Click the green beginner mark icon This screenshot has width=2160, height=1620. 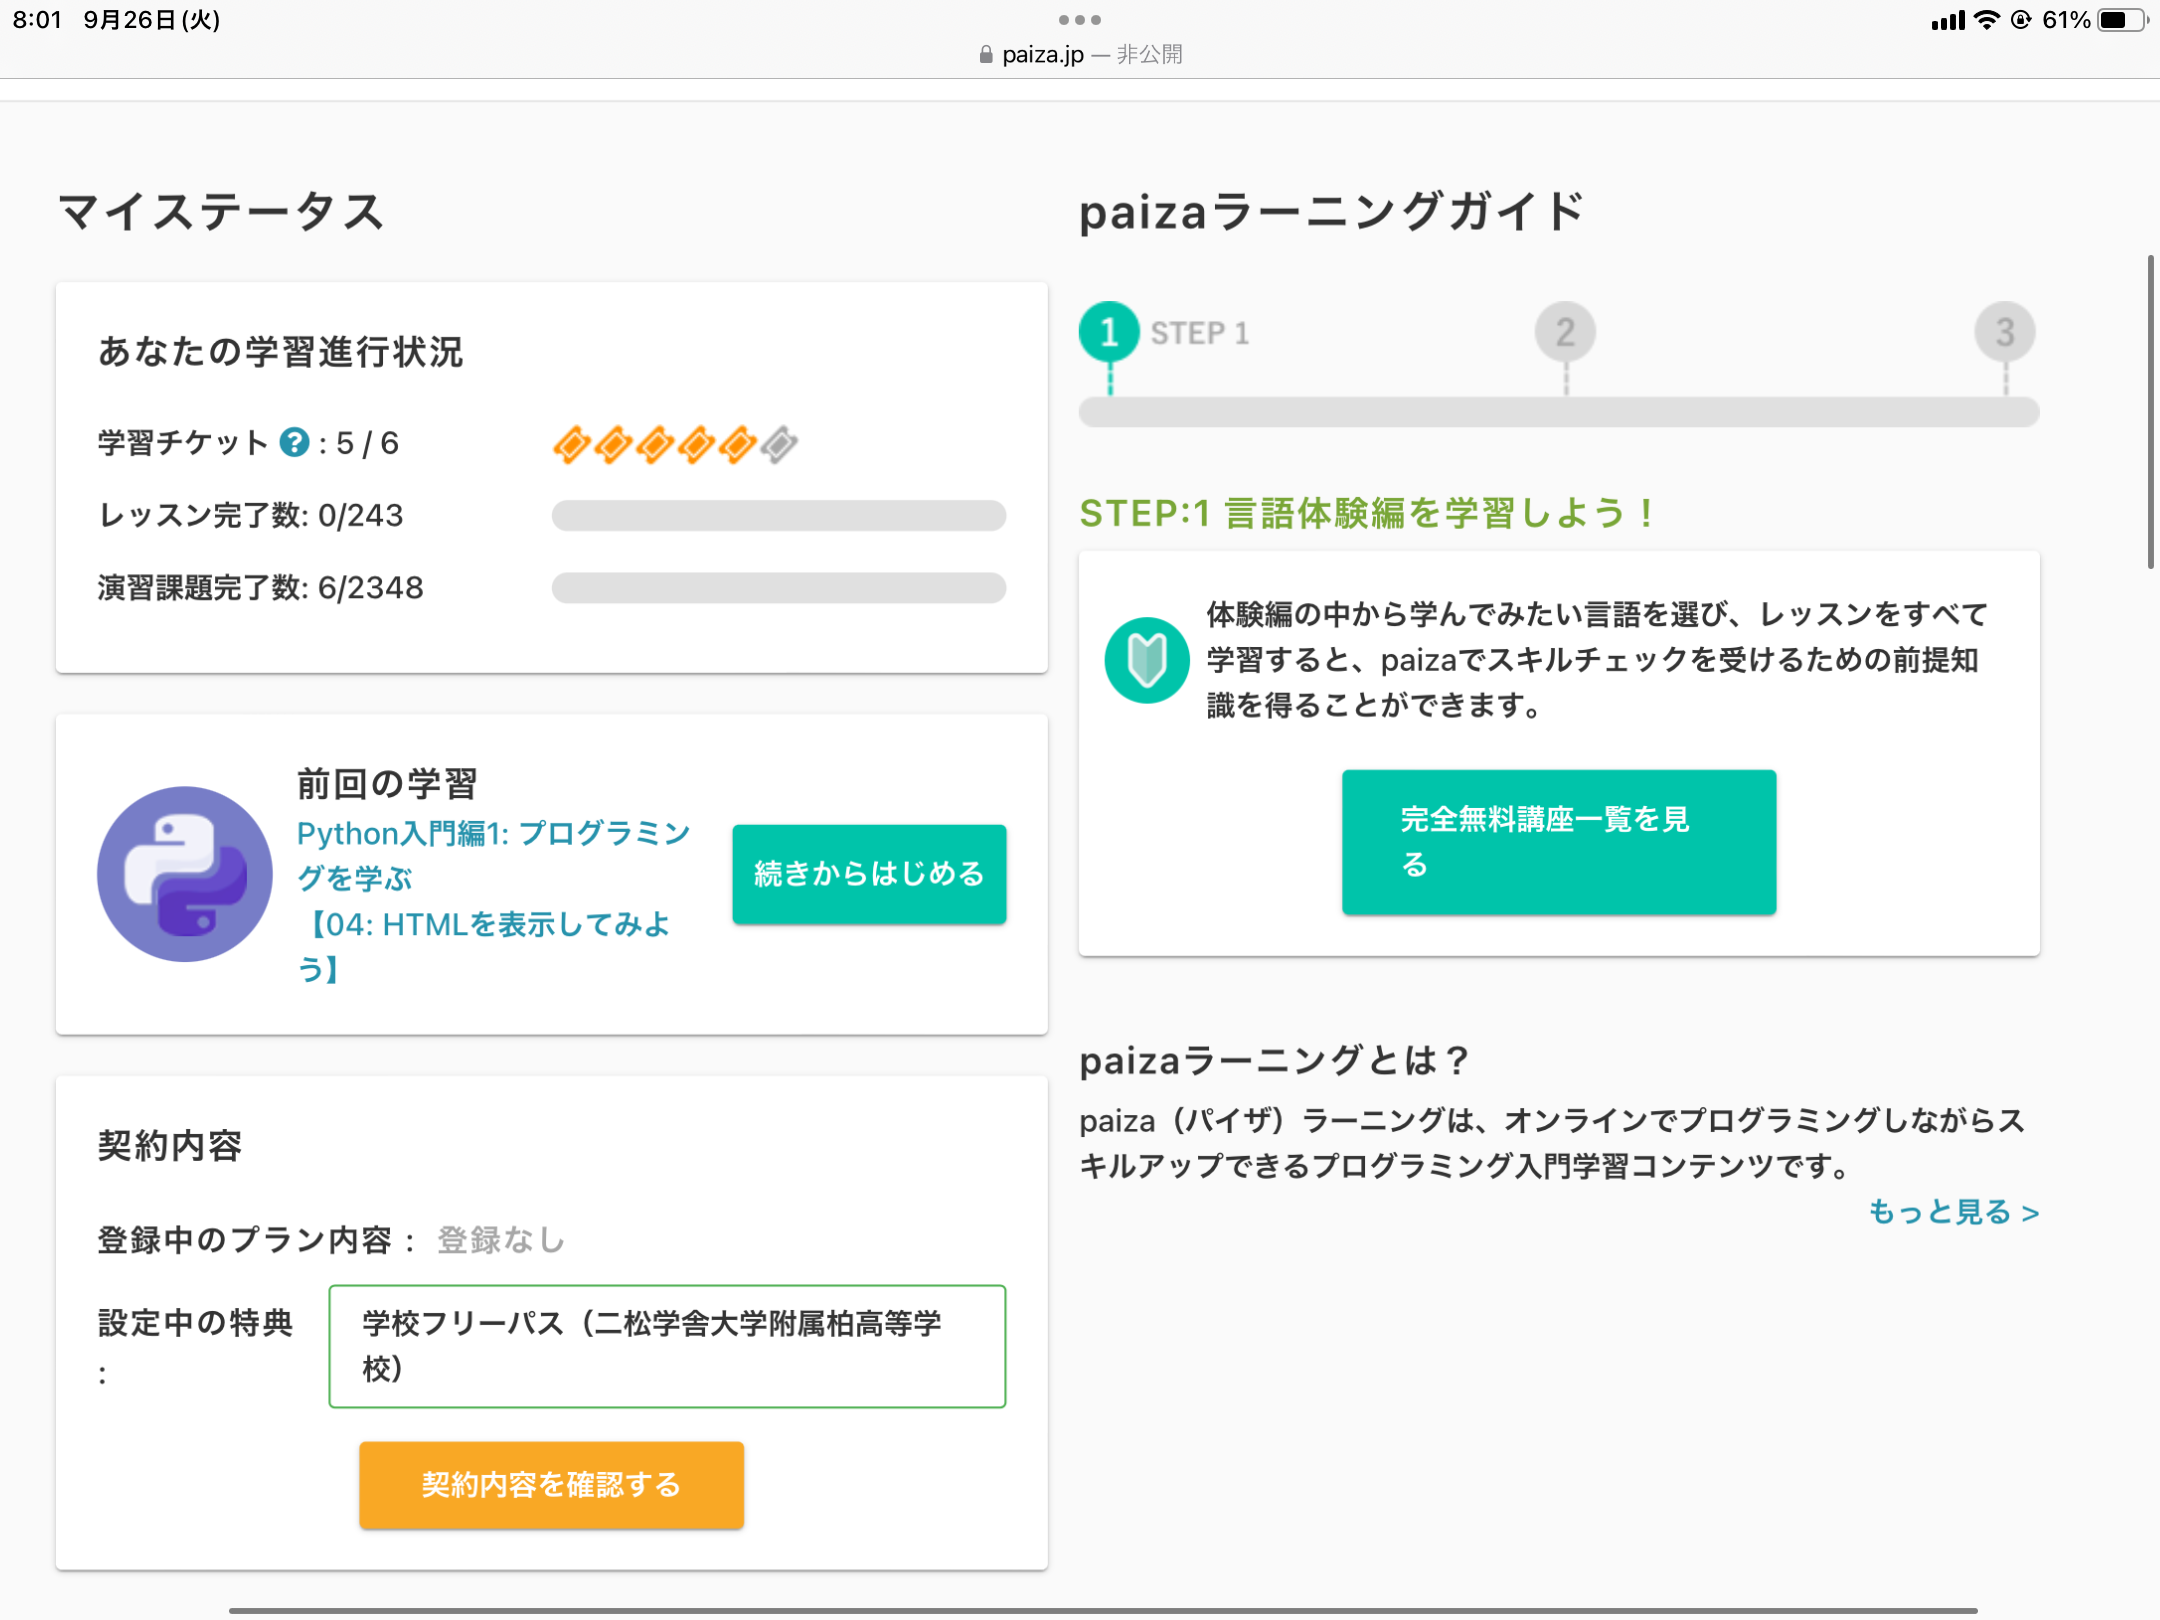(1147, 660)
